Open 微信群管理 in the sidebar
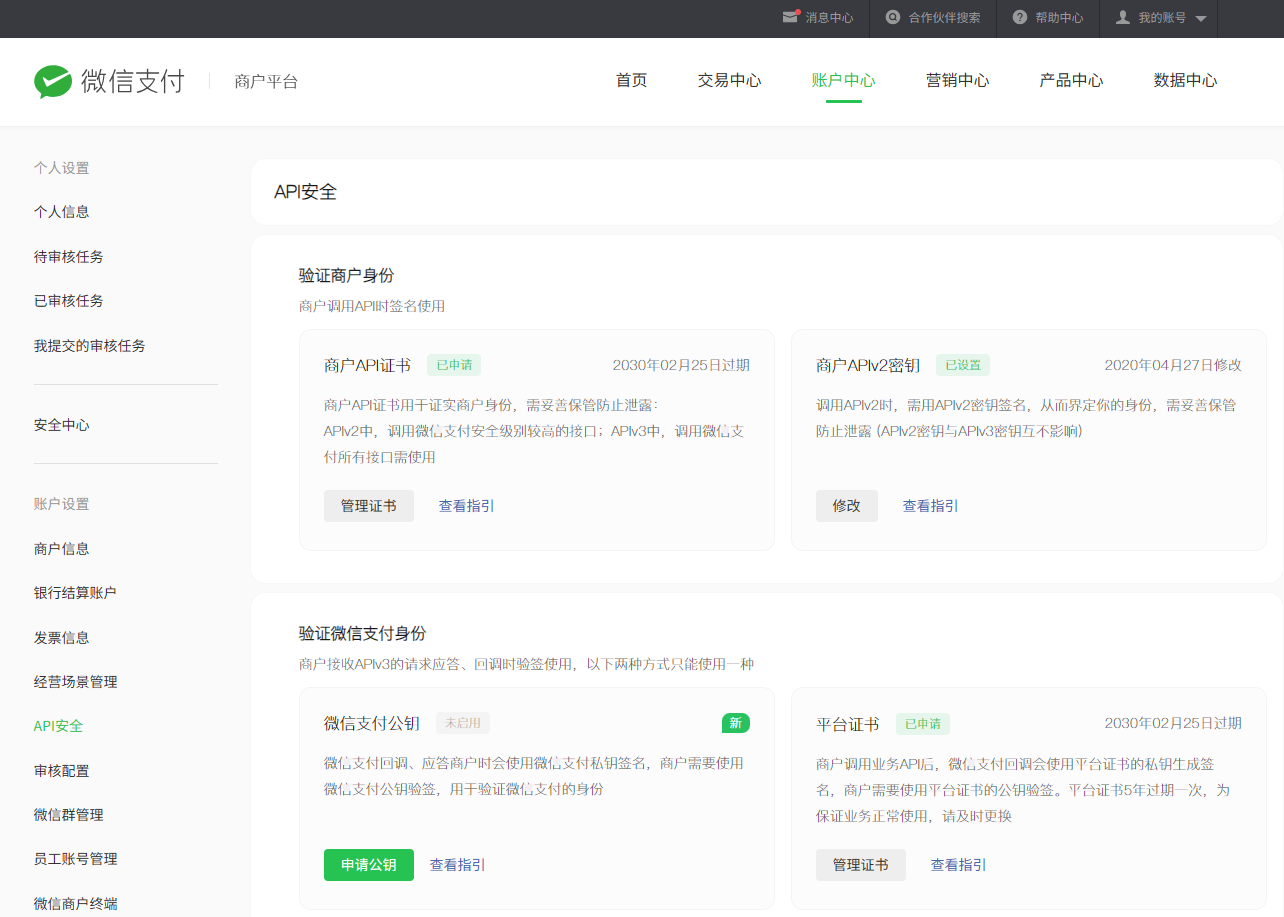 click(x=69, y=815)
